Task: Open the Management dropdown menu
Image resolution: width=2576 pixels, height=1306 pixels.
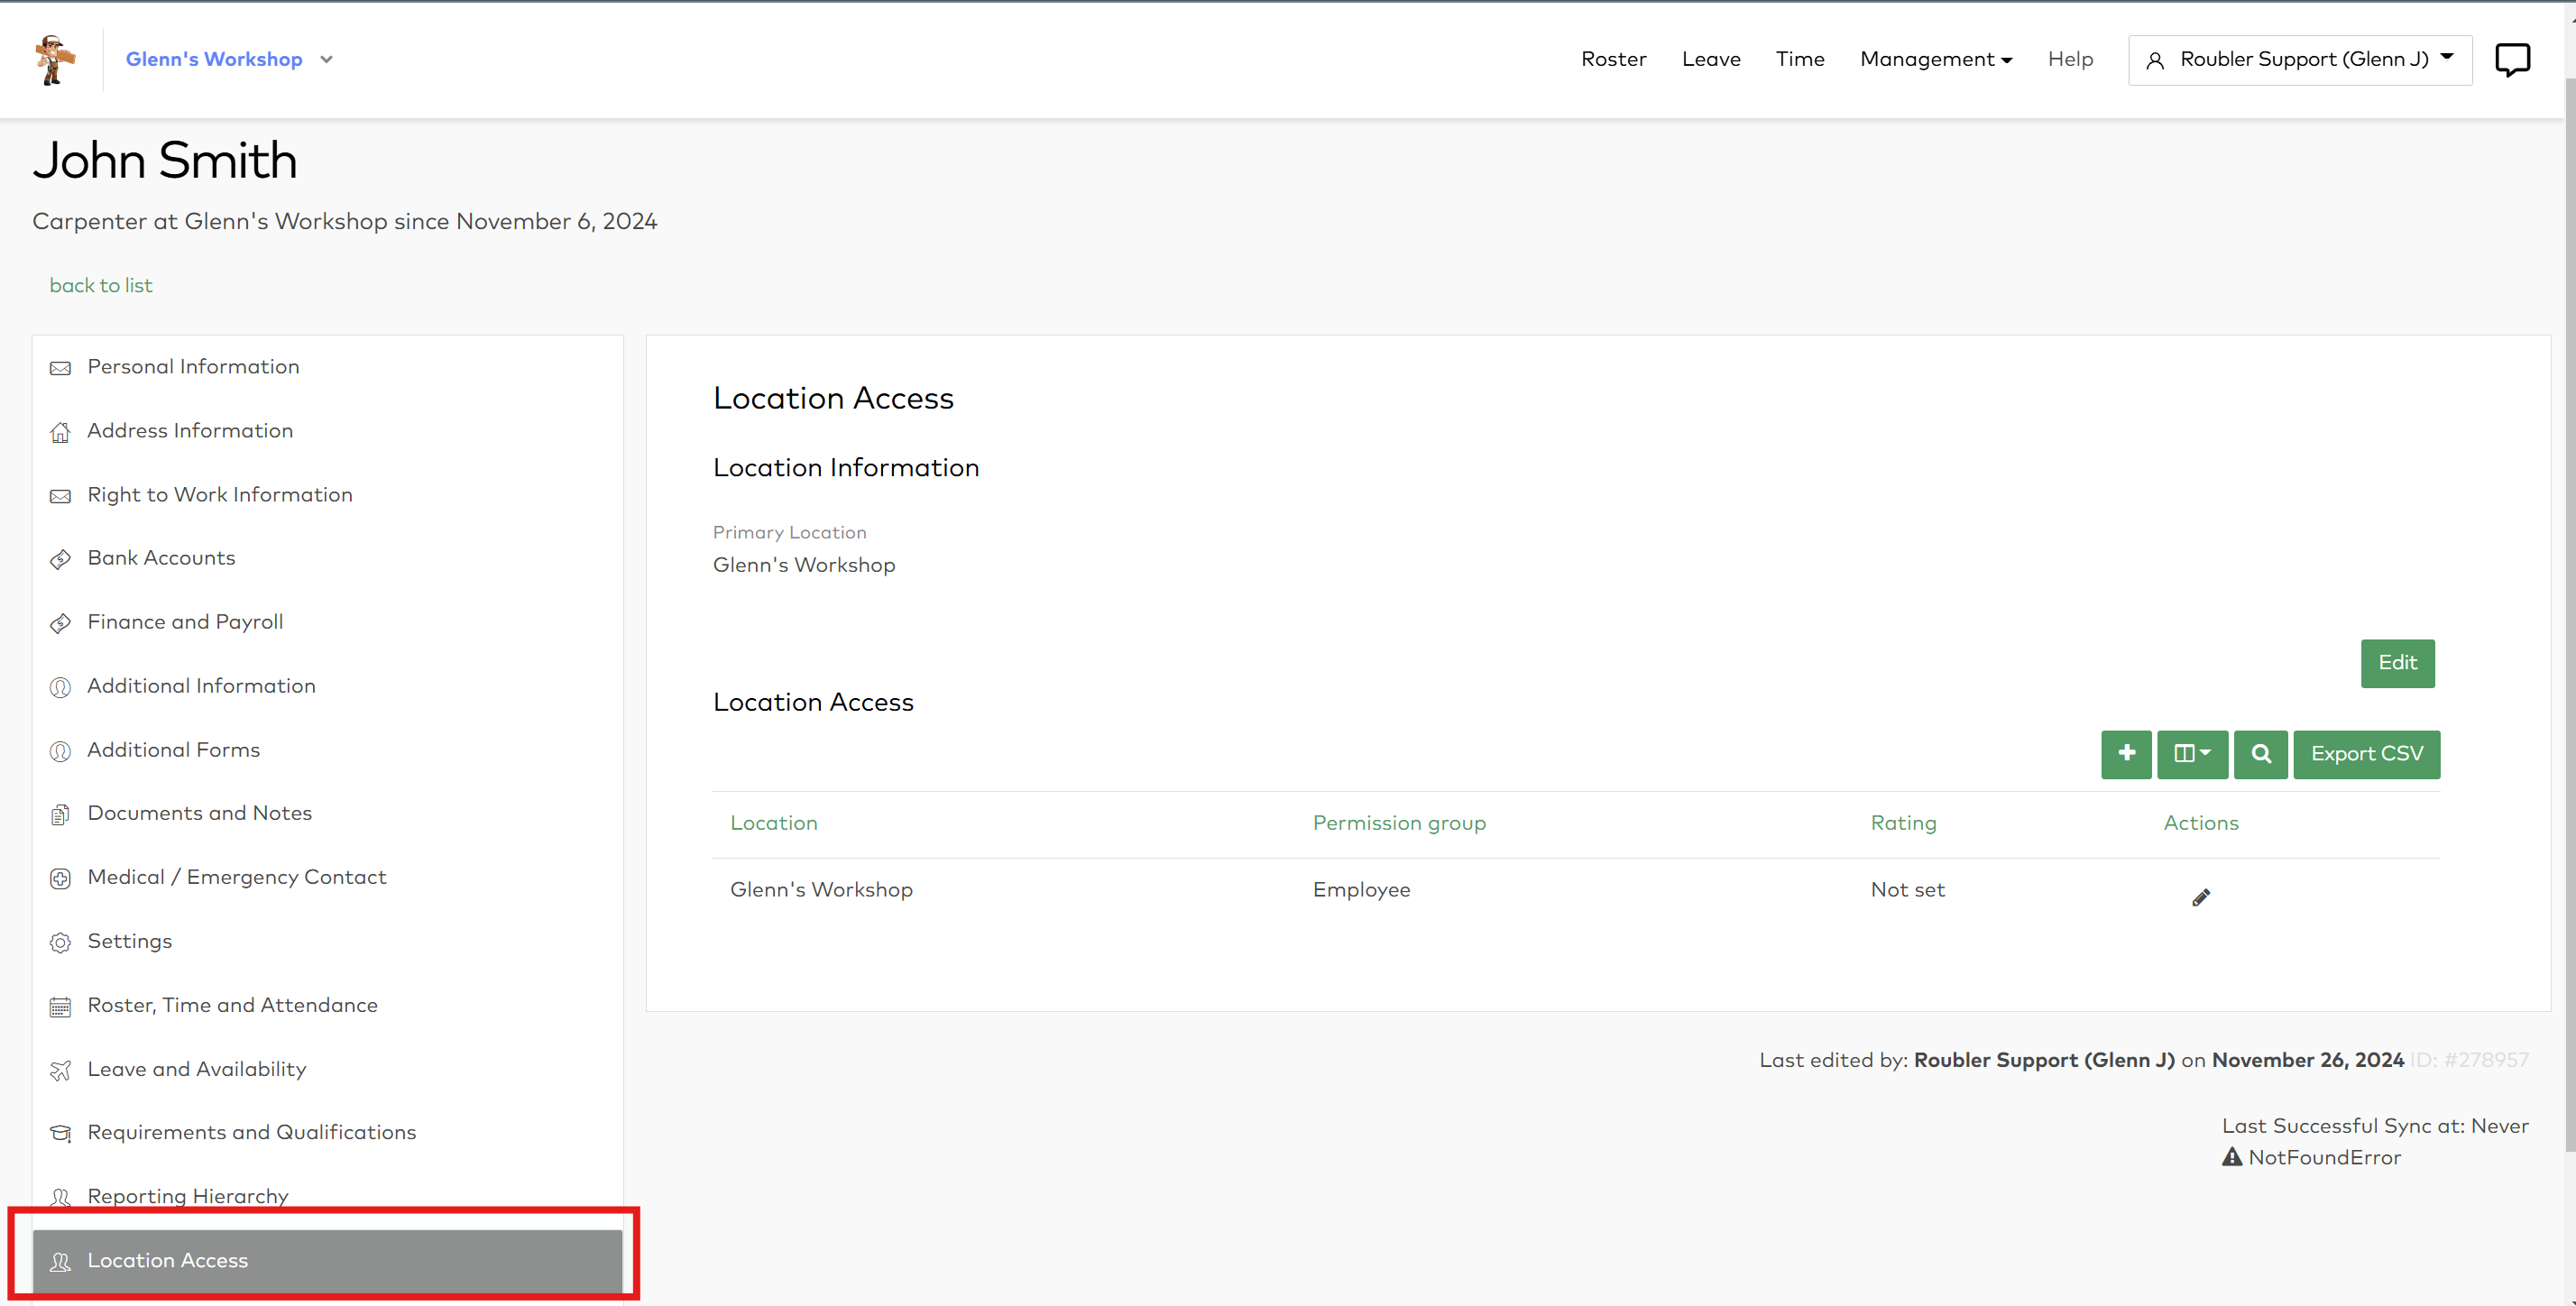Action: (x=1935, y=60)
